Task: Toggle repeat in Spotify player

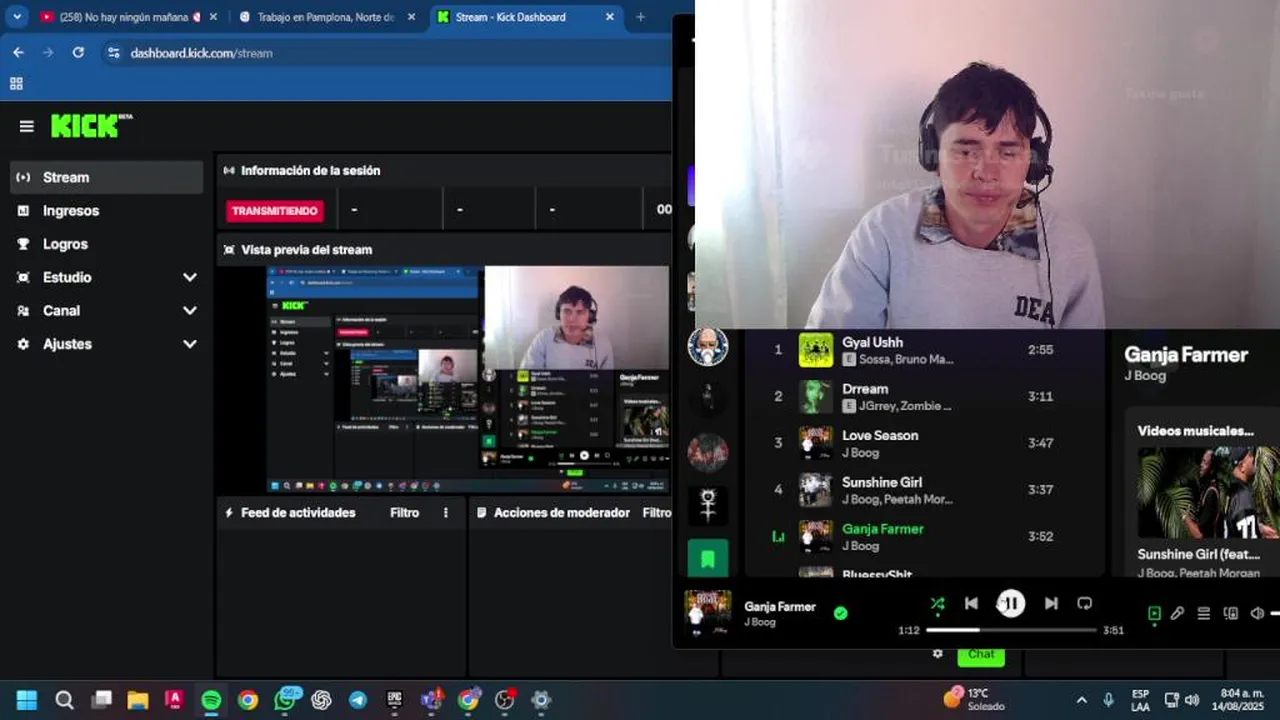Action: click(x=1085, y=603)
